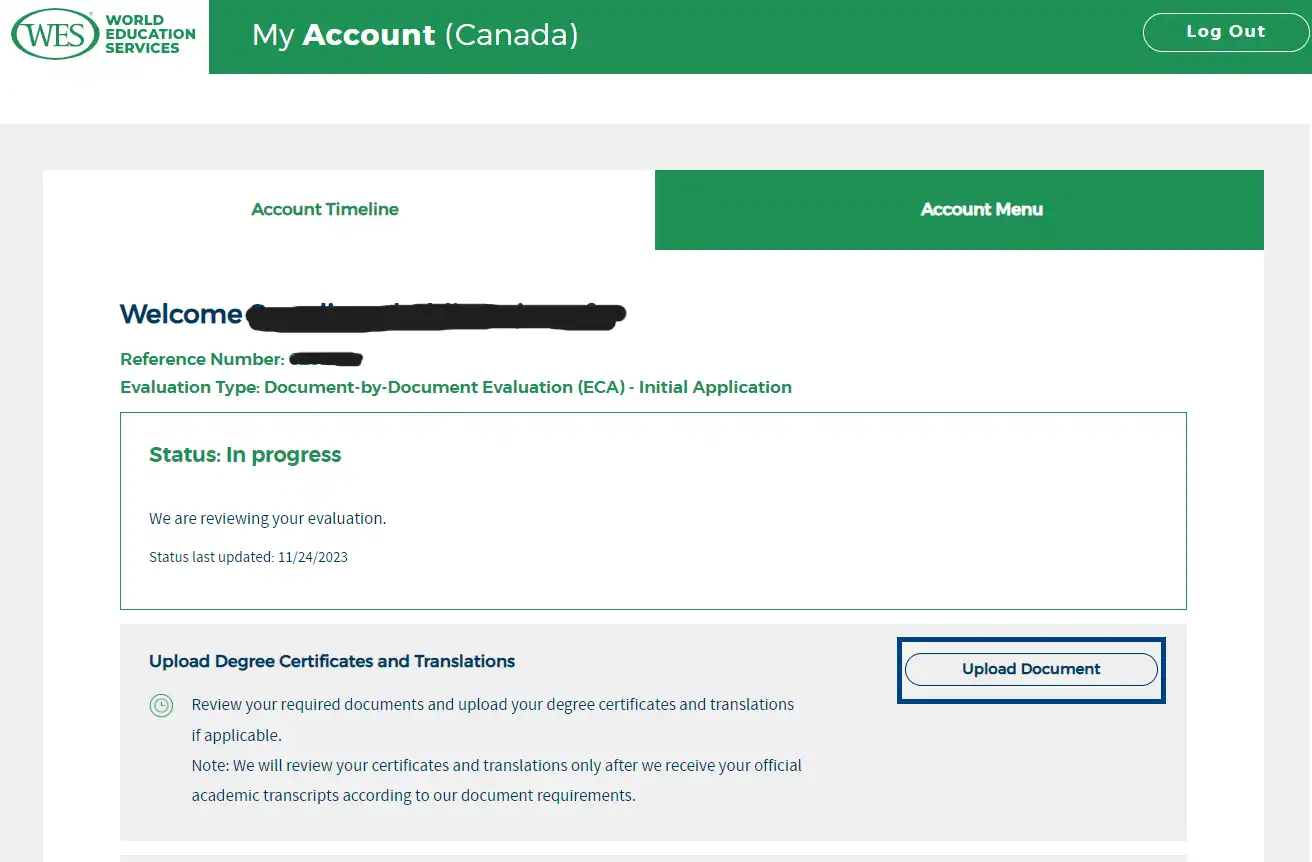Click the Evaluation Type description line
The image size is (1312, 862).
click(x=456, y=387)
